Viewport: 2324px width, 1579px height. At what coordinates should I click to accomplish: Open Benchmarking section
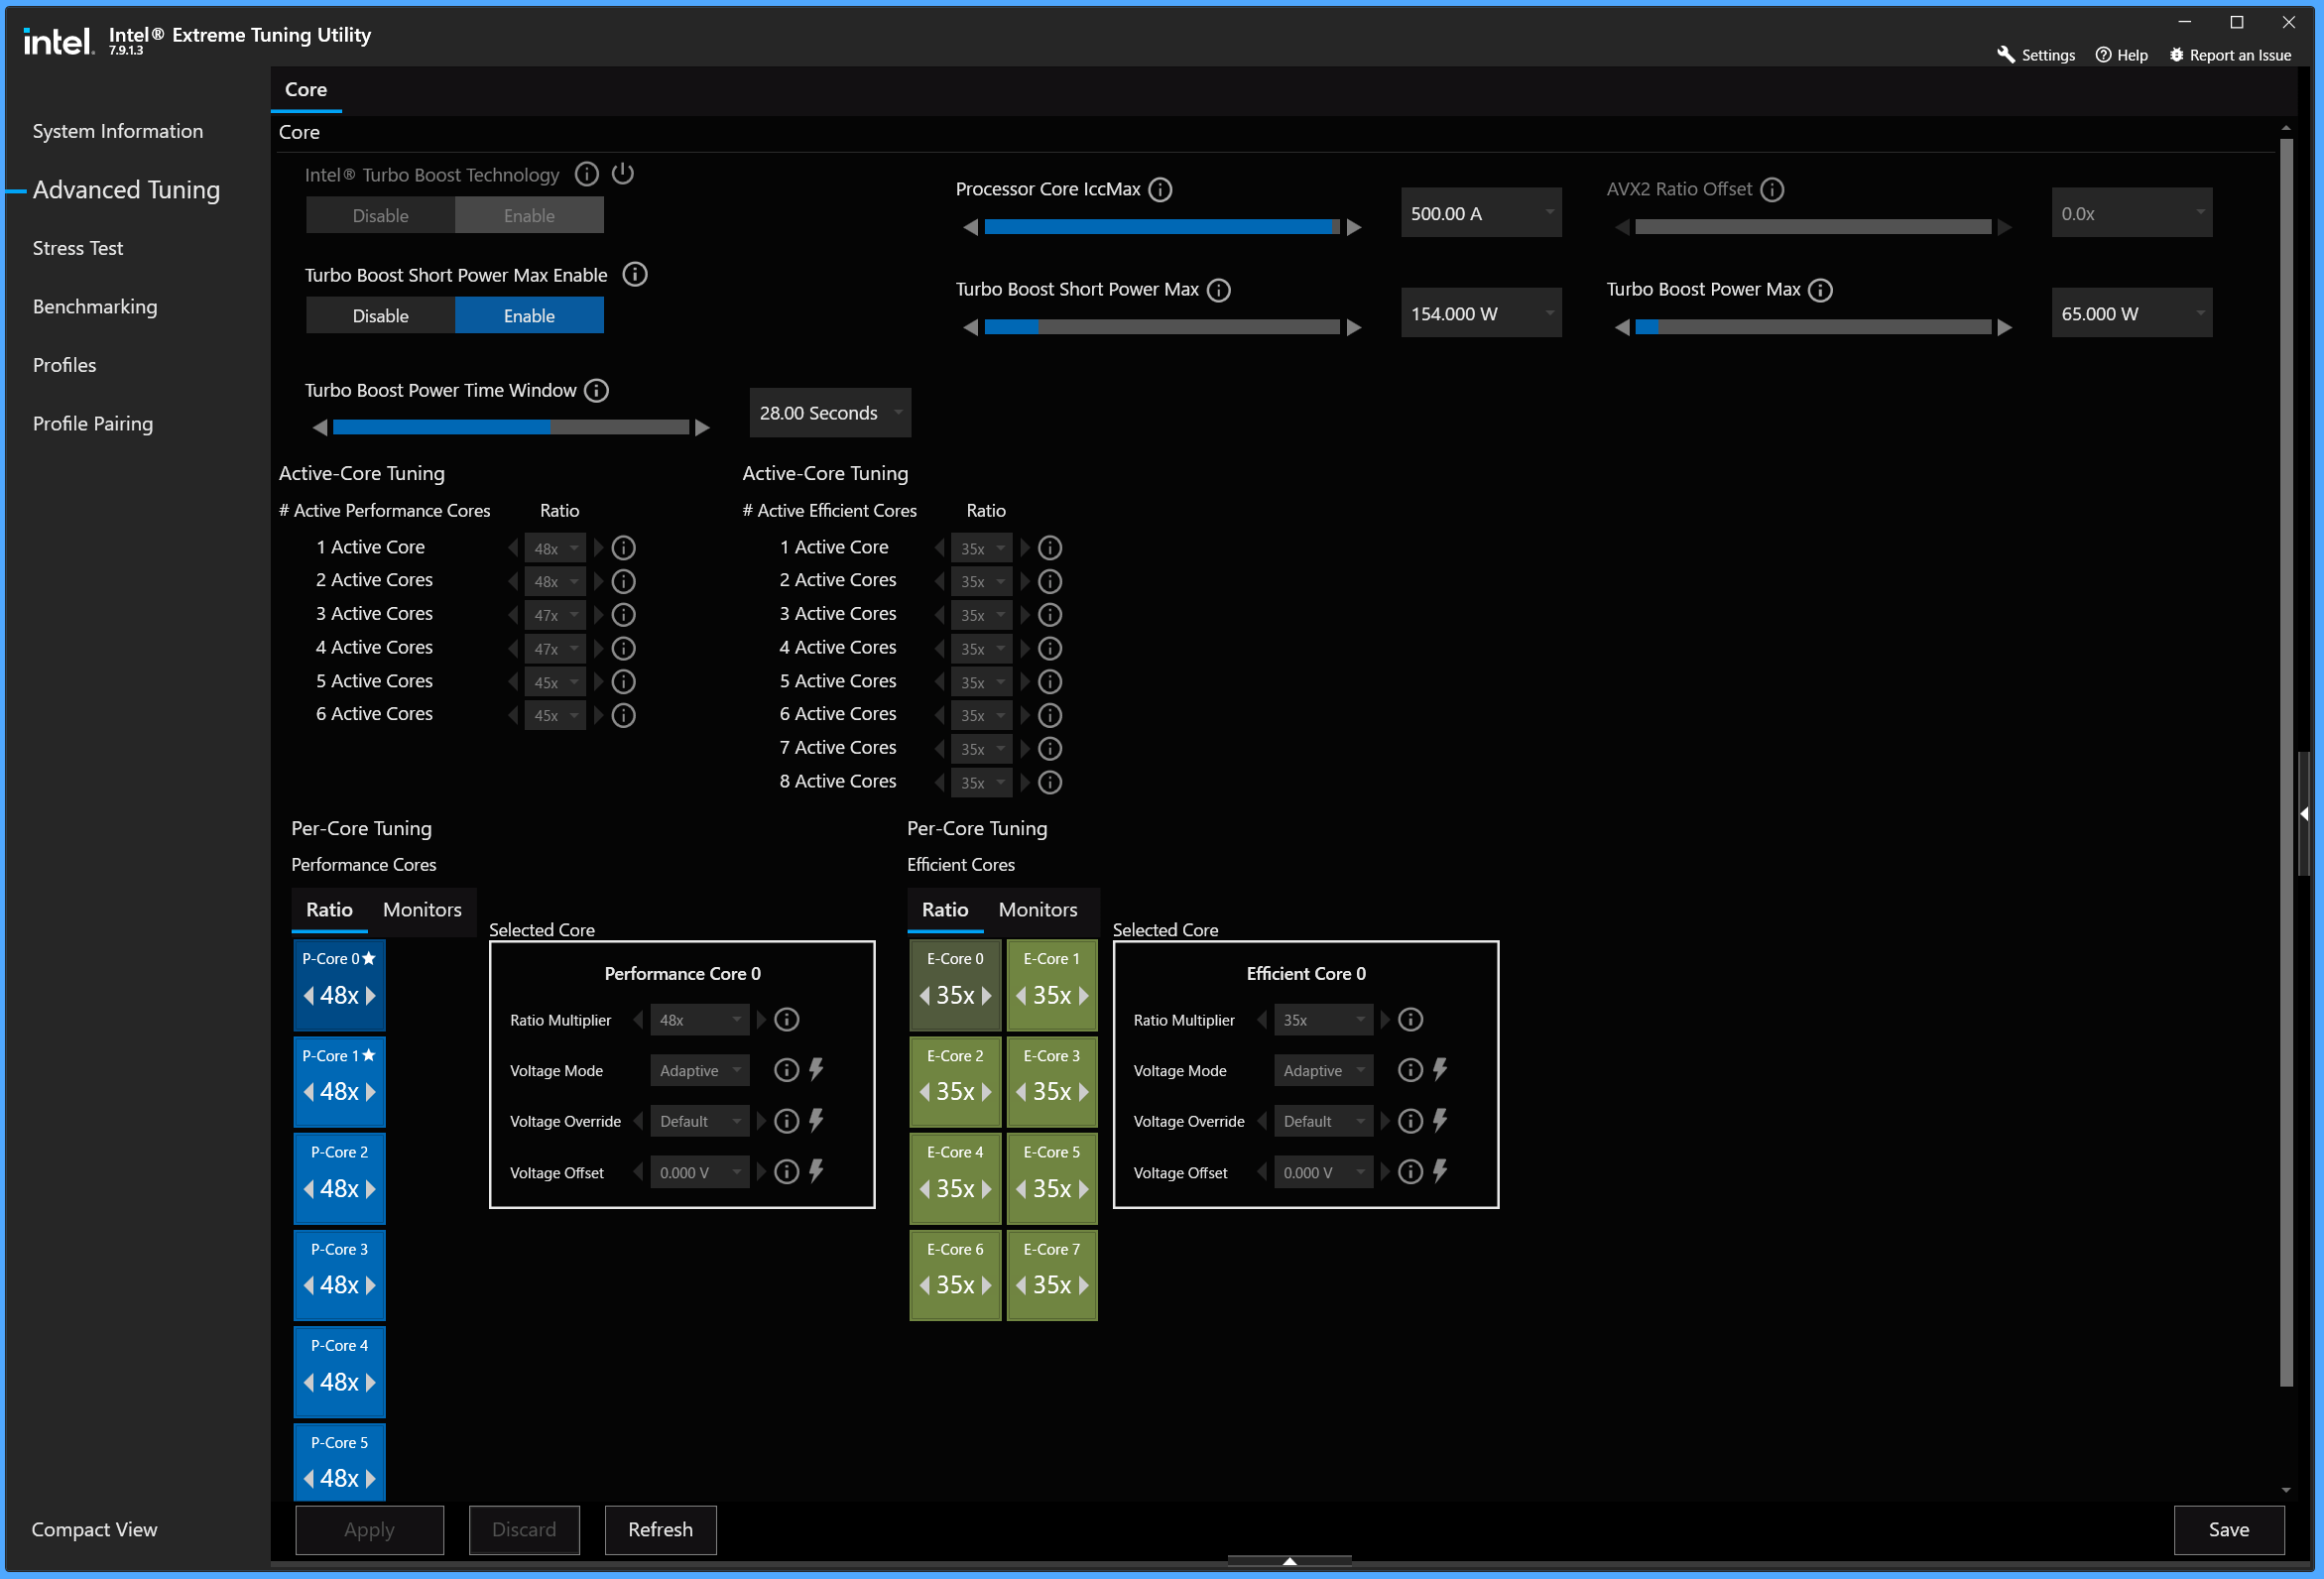[95, 306]
